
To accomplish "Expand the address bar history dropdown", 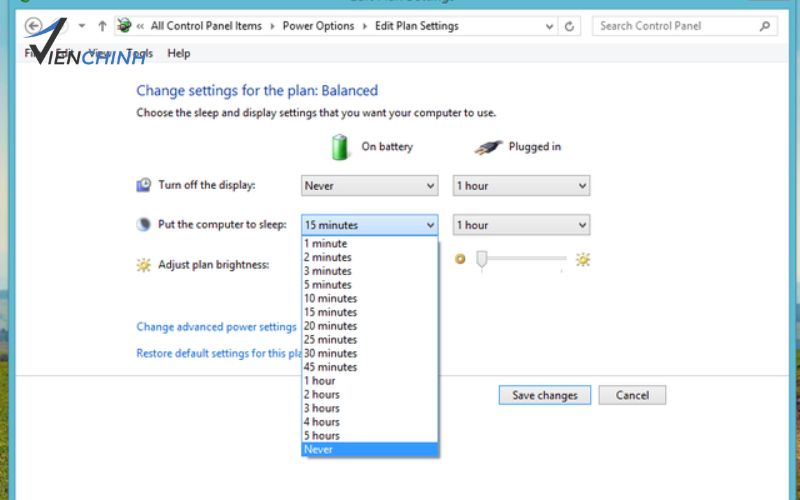I will (x=549, y=27).
